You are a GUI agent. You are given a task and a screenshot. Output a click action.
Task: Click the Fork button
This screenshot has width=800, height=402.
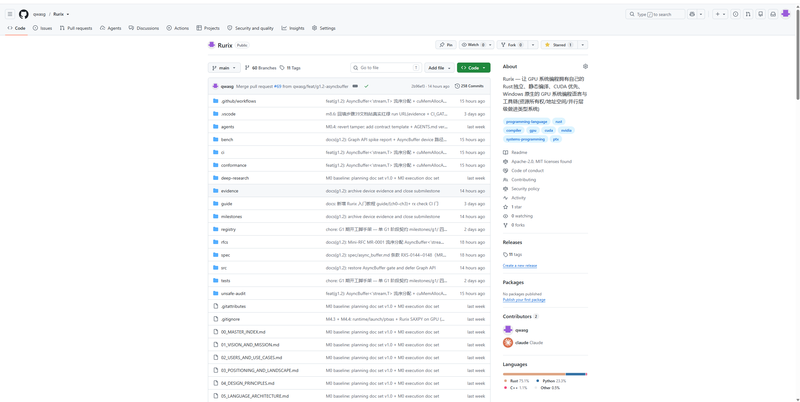tap(512, 45)
